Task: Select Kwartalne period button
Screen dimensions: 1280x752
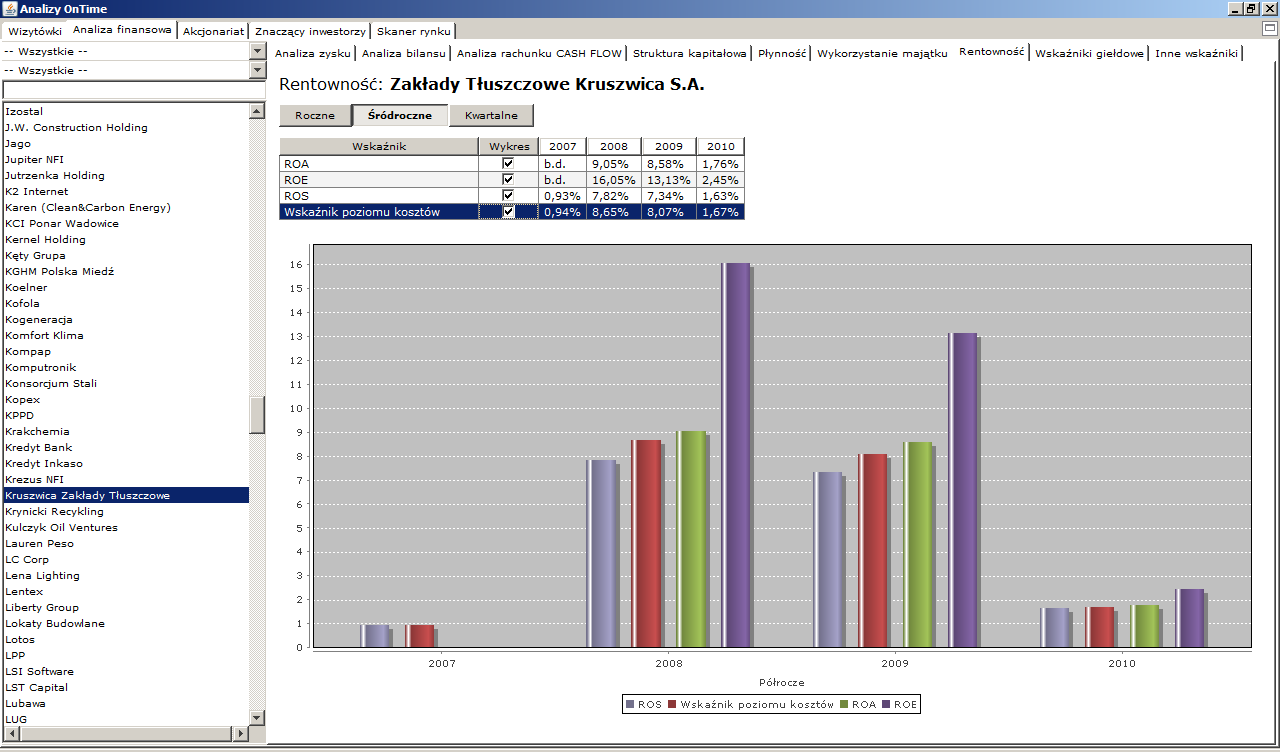Action: (491, 115)
